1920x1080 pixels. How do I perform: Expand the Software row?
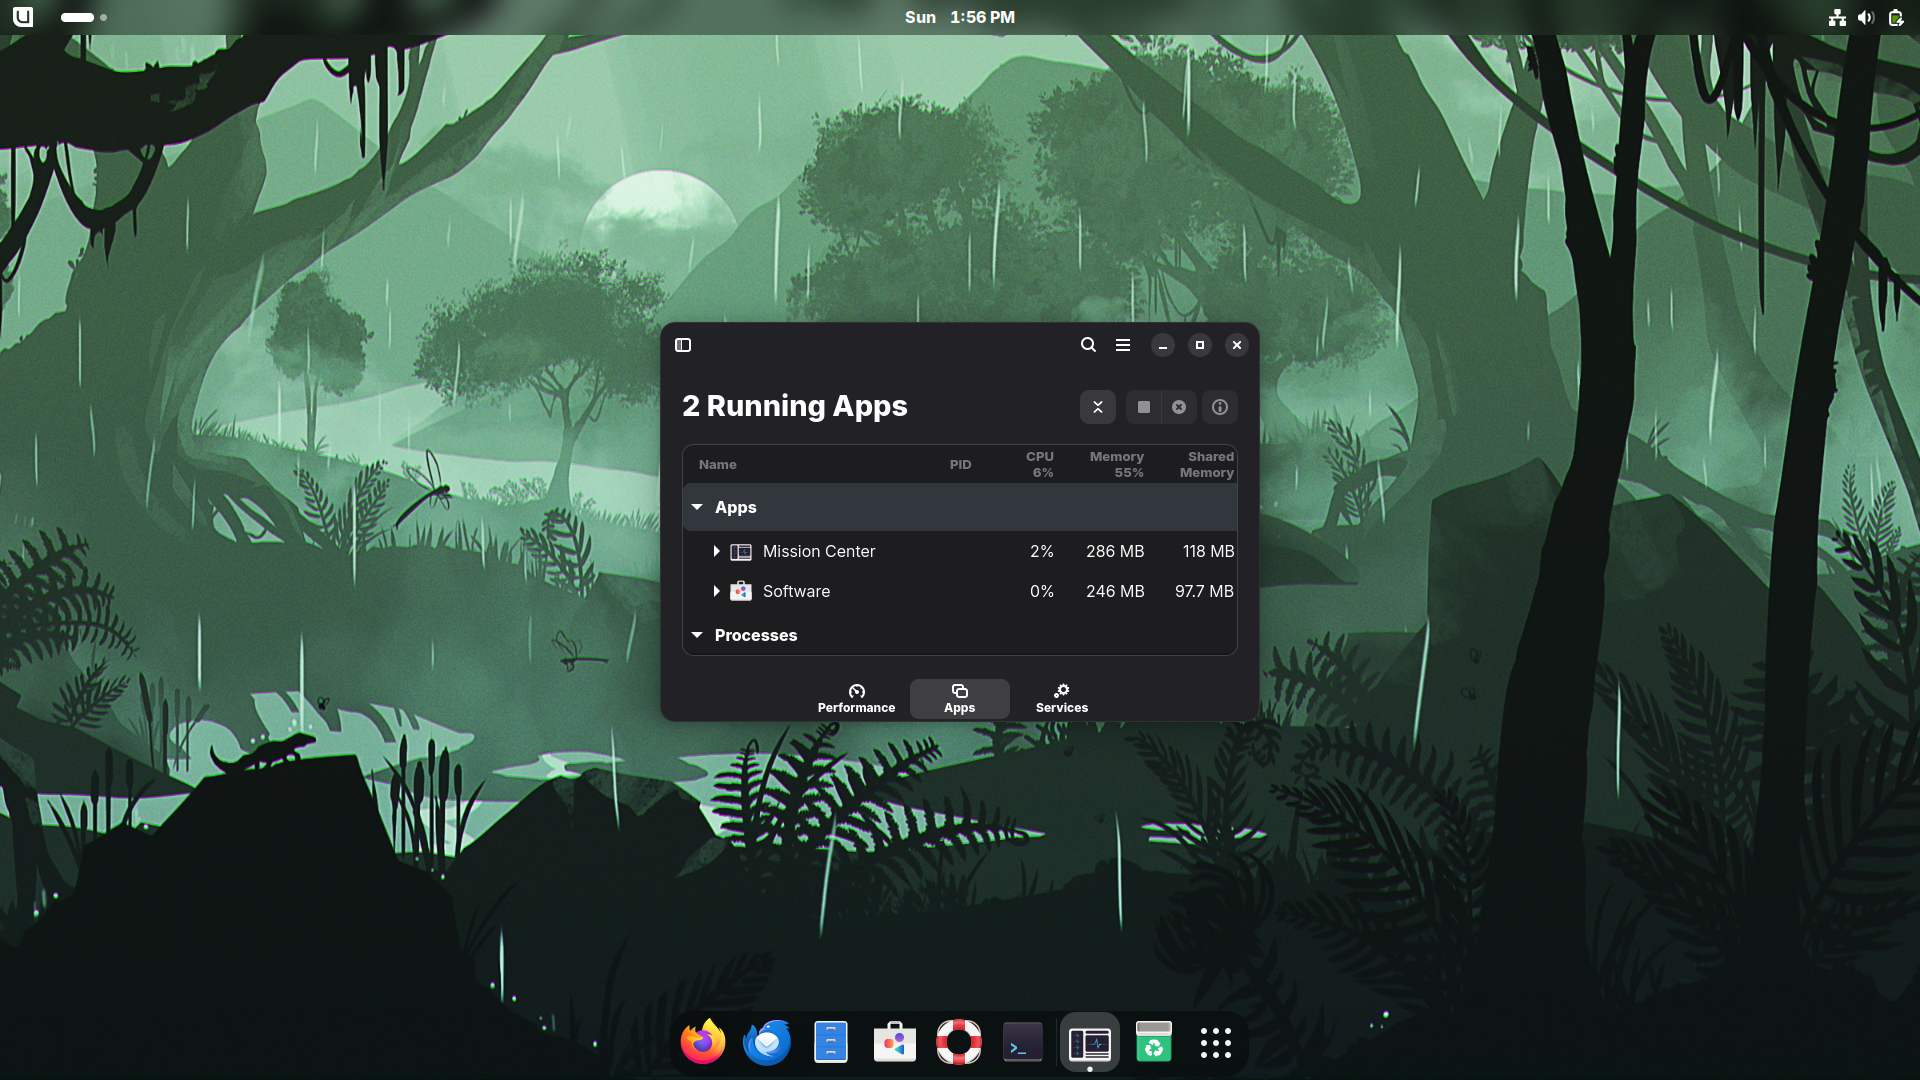tap(716, 591)
